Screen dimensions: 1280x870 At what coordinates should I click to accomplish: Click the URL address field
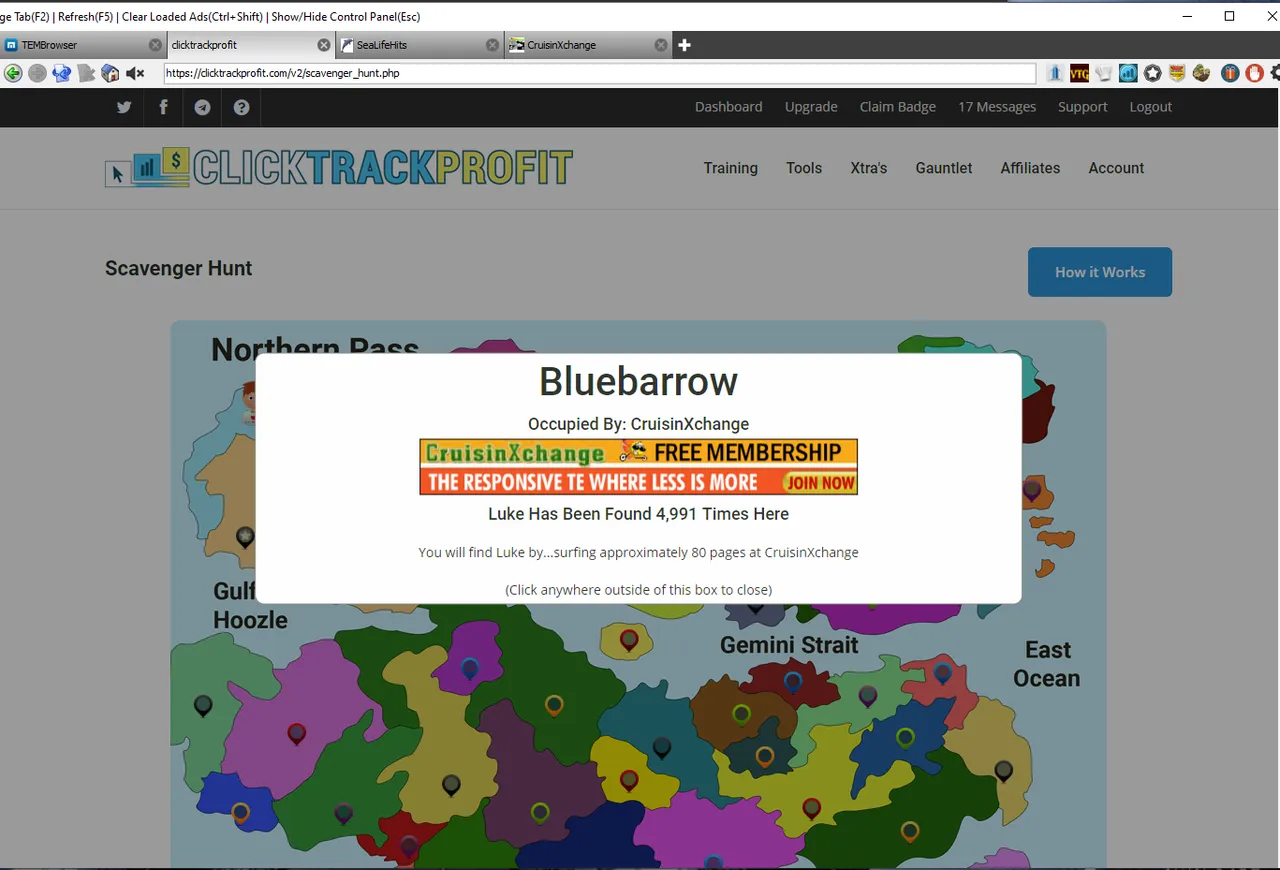[599, 73]
